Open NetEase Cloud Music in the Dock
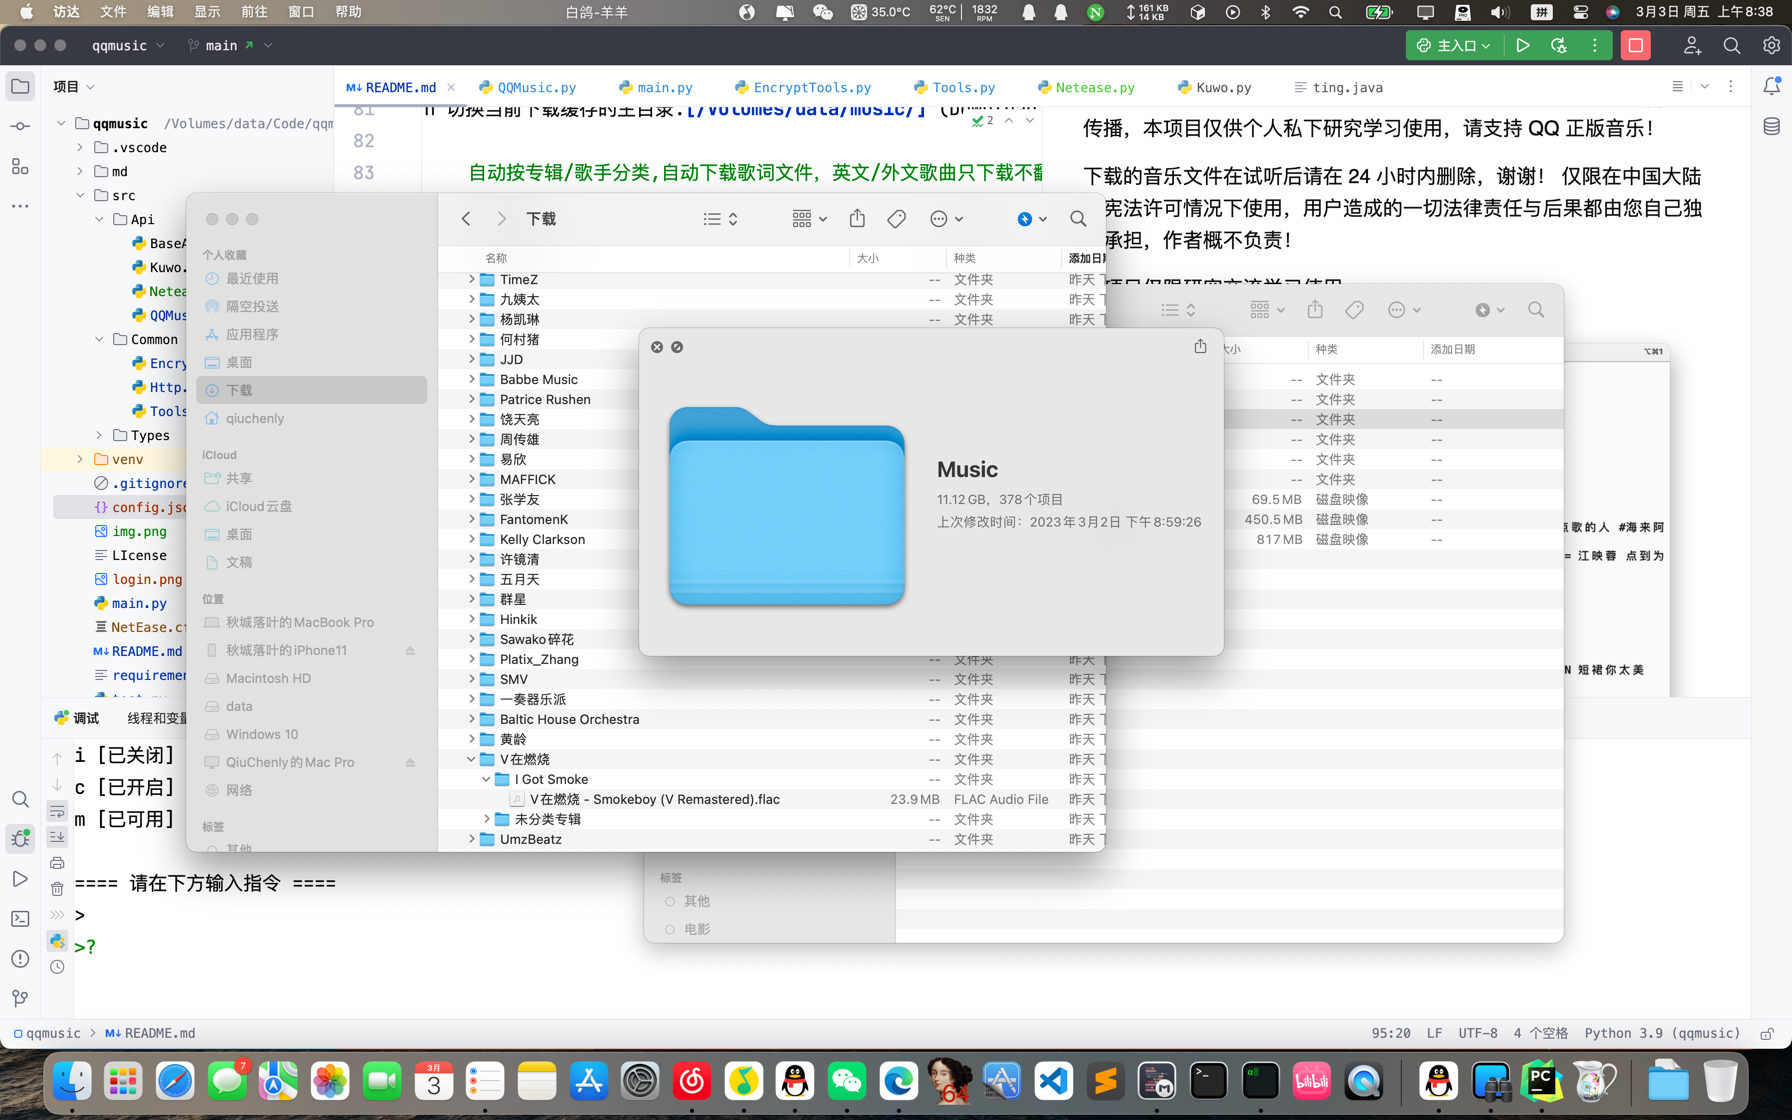Viewport: 1792px width, 1120px height. (x=691, y=1081)
